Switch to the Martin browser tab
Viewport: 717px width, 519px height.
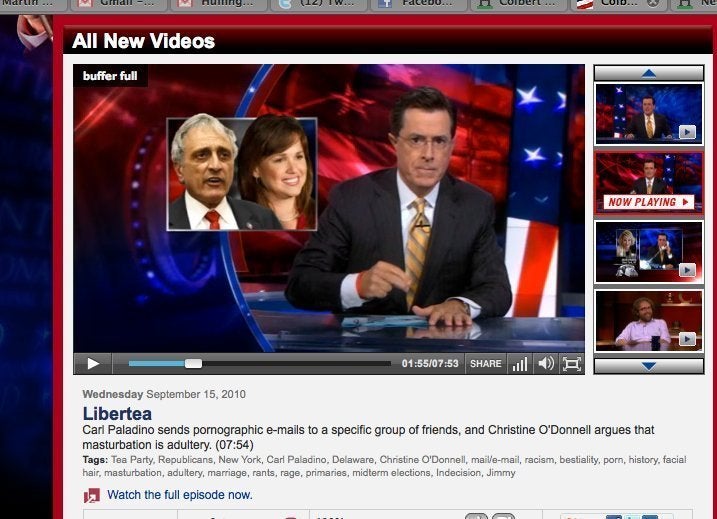(32, 5)
